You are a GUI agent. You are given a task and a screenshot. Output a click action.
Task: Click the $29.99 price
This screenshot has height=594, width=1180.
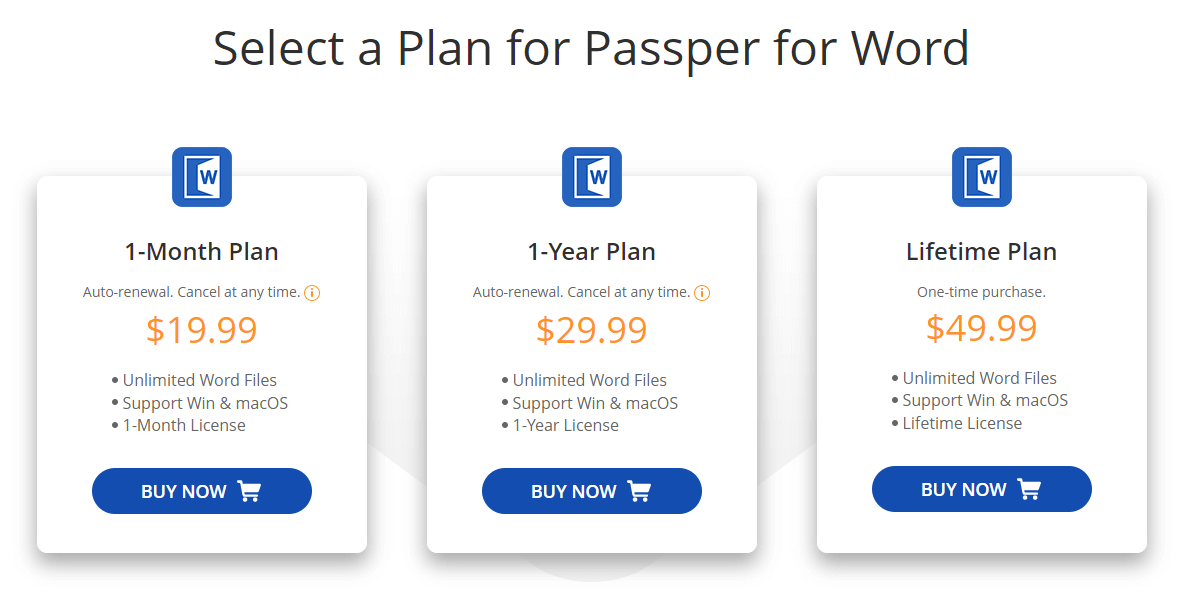pyautogui.click(x=592, y=330)
